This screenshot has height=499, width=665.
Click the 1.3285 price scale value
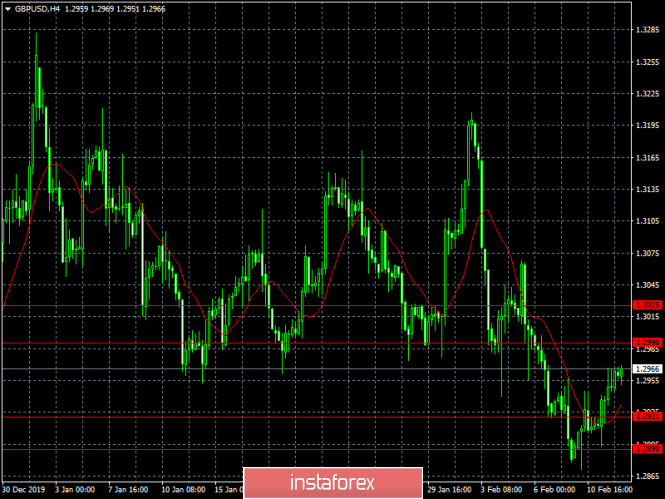[648, 30]
